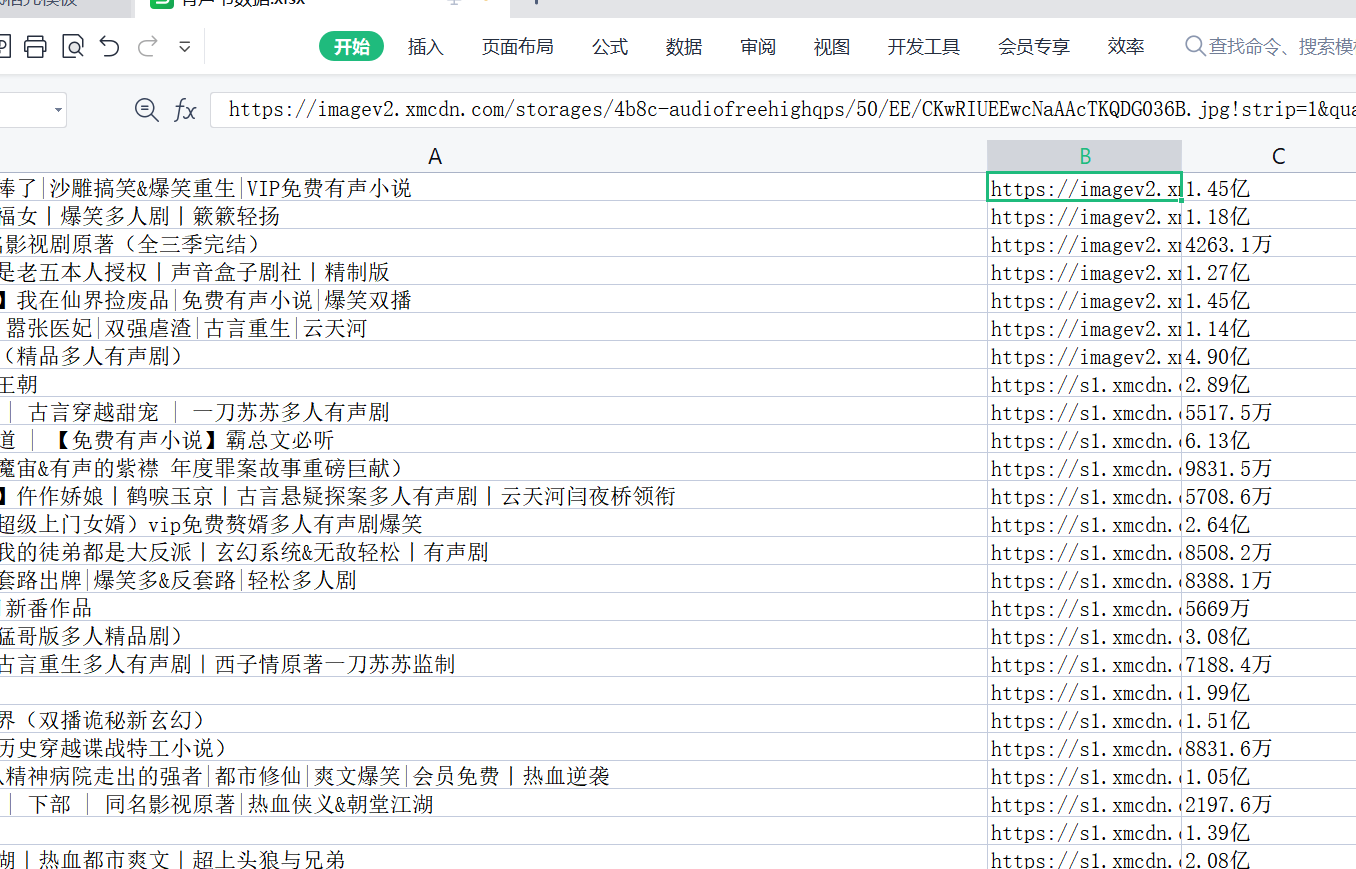This screenshot has width=1356, height=869.
Task: Go to the 数据 ribbon tab
Action: [x=684, y=47]
